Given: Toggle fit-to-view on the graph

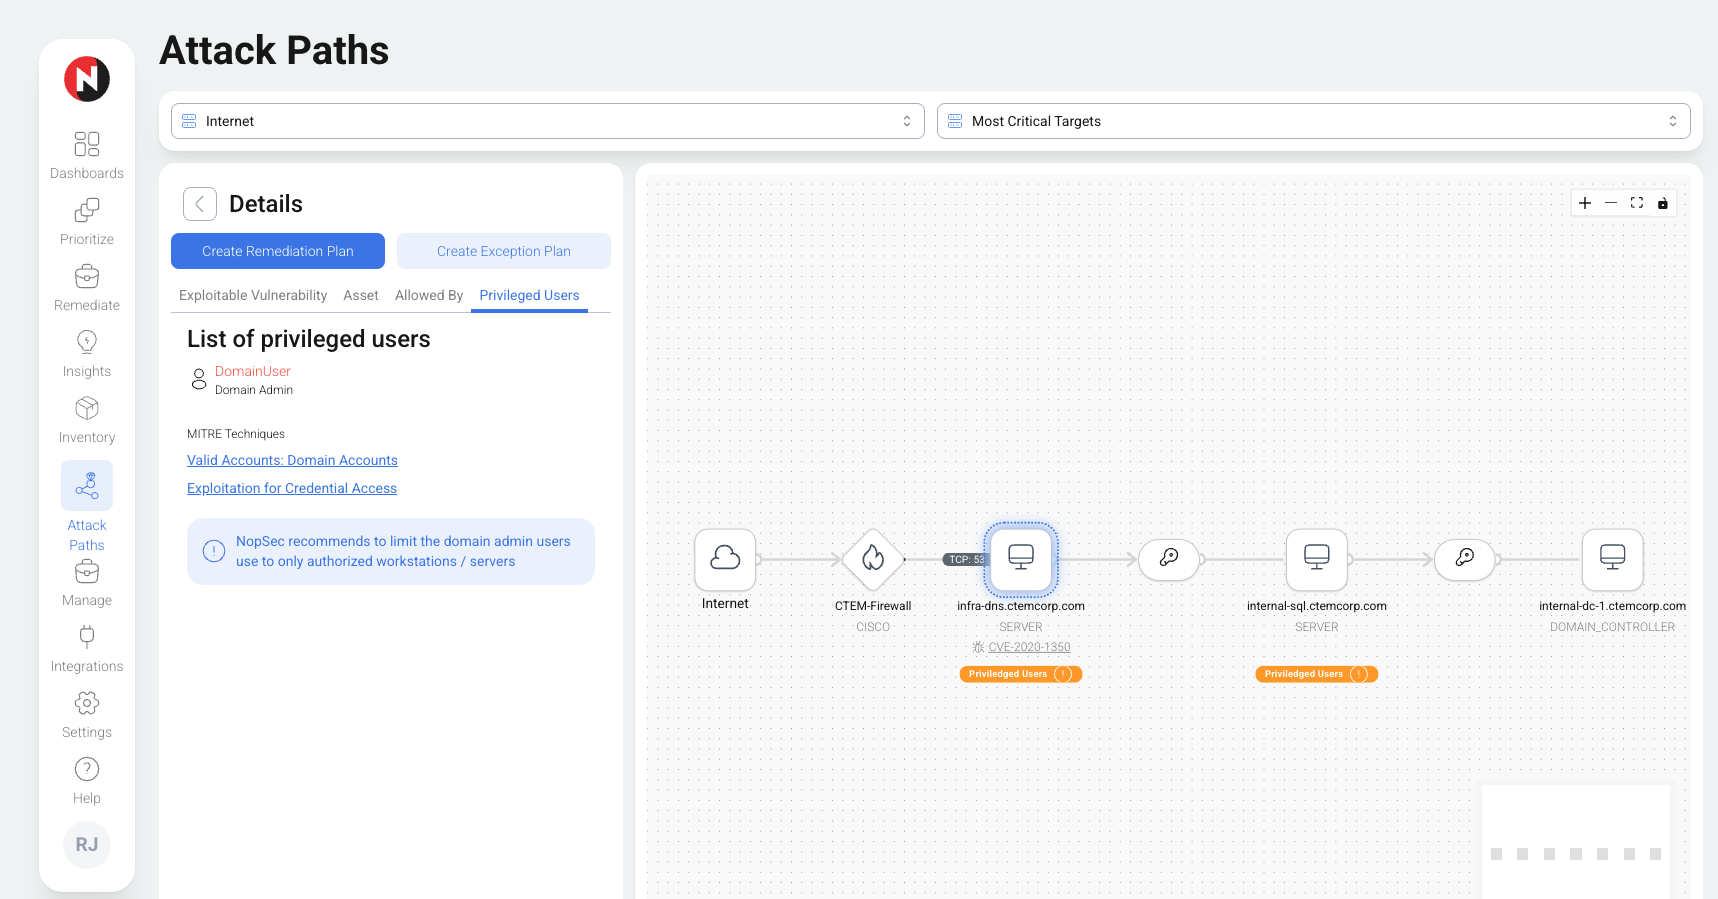Looking at the screenshot, I should 1637,203.
